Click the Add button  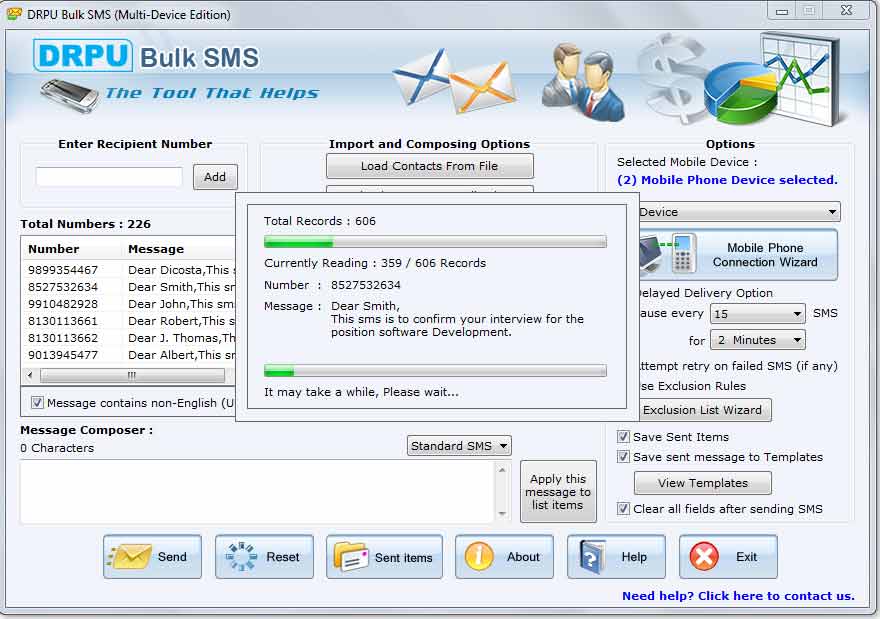point(215,177)
